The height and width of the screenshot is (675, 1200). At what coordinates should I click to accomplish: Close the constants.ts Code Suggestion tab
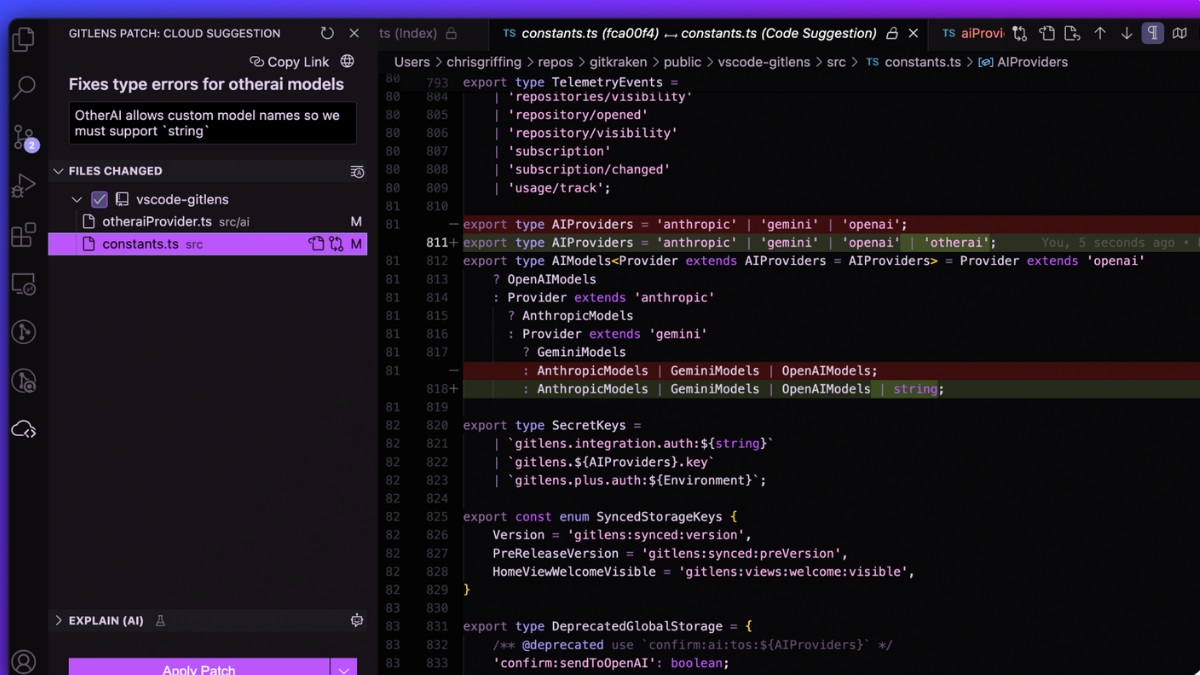pyautogui.click(x=913, y=33)
